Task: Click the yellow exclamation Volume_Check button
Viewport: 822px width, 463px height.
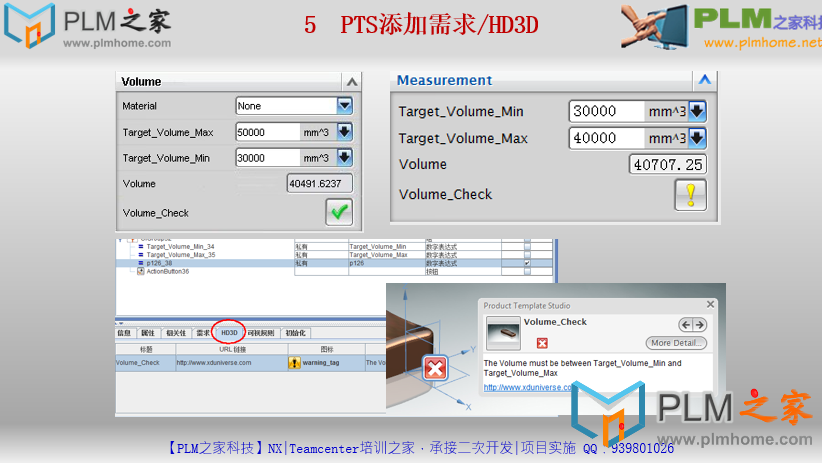Action: 690,195
